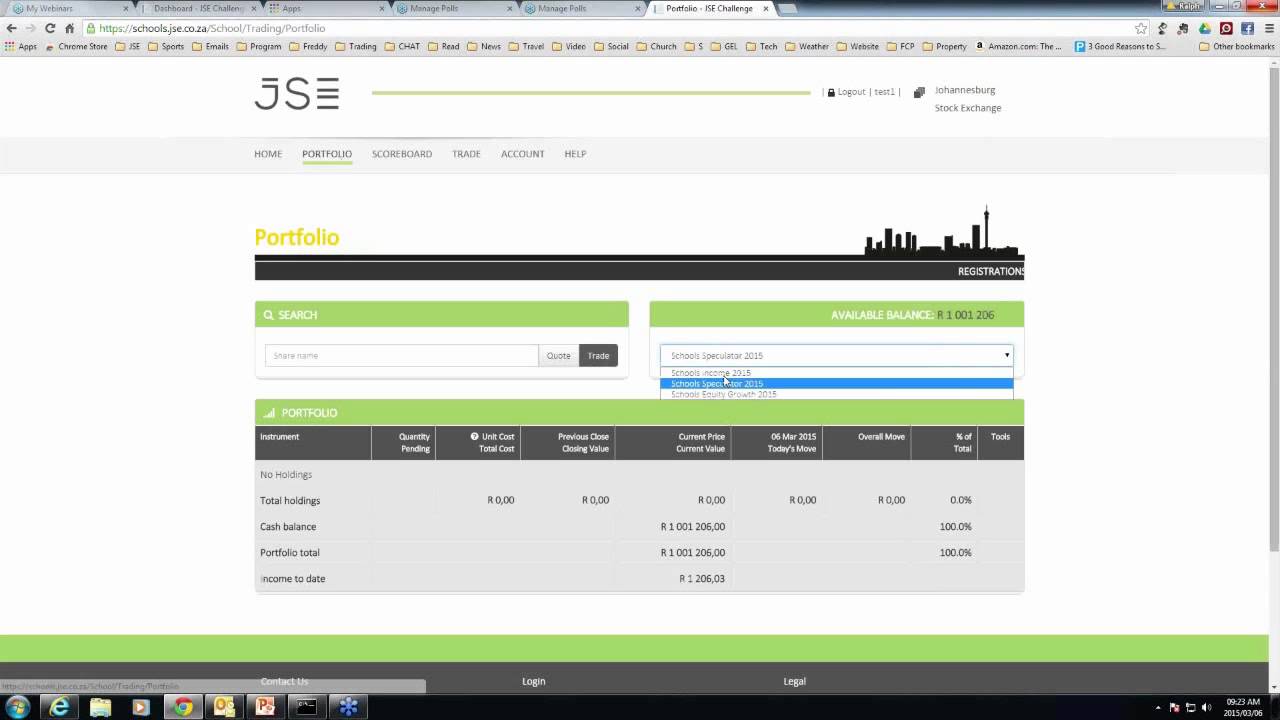Open ACCOUNT navigation item
The image size is (1280, 720).
(523, 154)
